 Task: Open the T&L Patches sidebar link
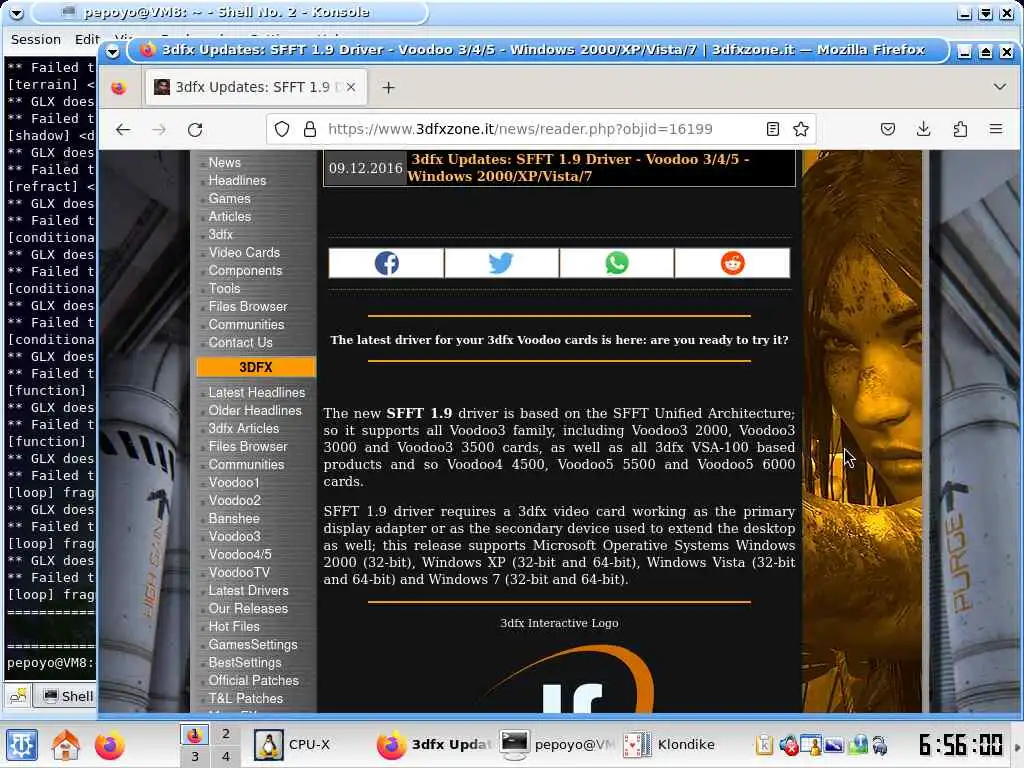(246, 698)
